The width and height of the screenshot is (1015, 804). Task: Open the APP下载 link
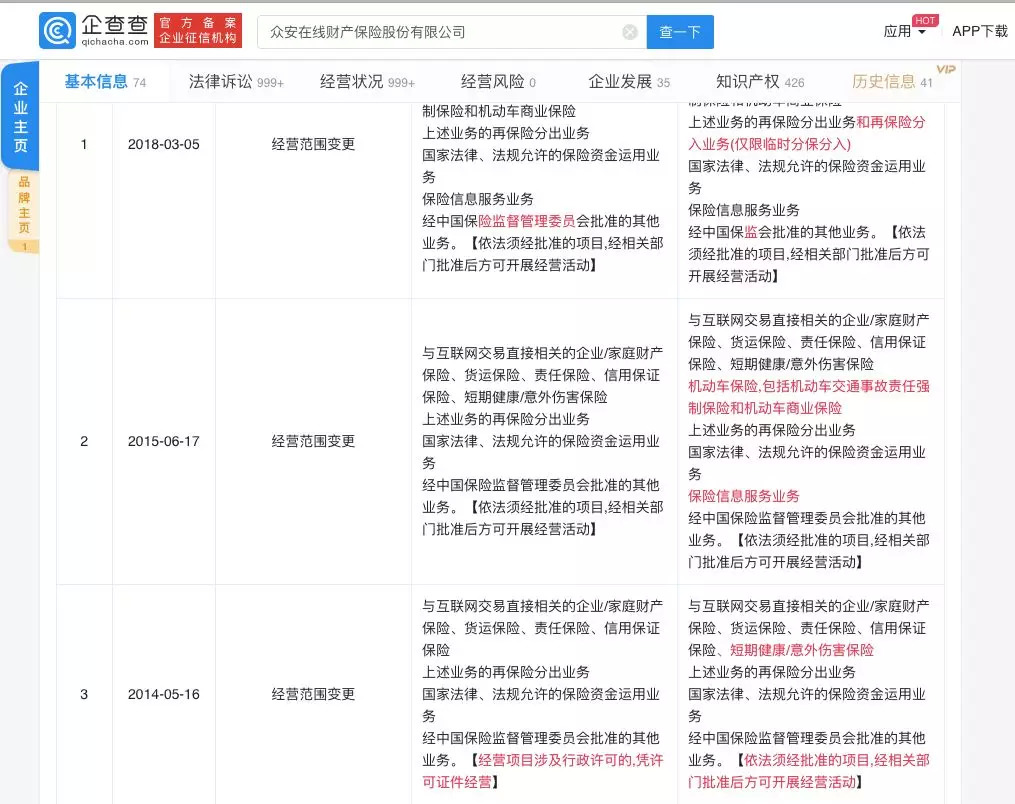pyautogui.click(x=979, y=31)
